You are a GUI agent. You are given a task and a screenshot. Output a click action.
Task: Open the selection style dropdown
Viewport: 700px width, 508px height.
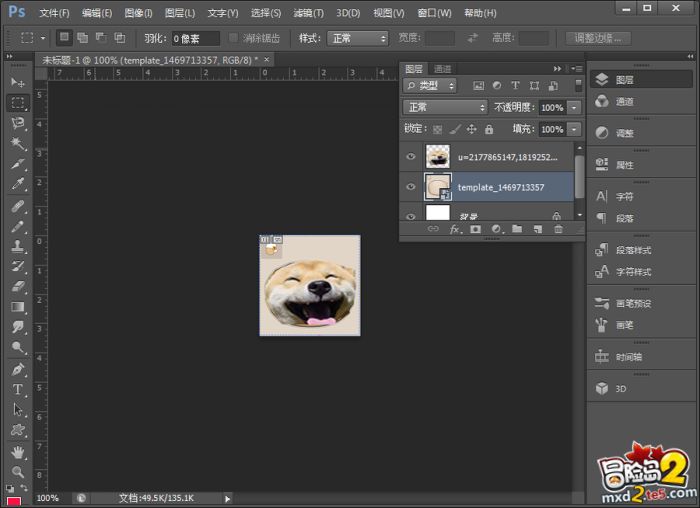click(x=358, y=38)
